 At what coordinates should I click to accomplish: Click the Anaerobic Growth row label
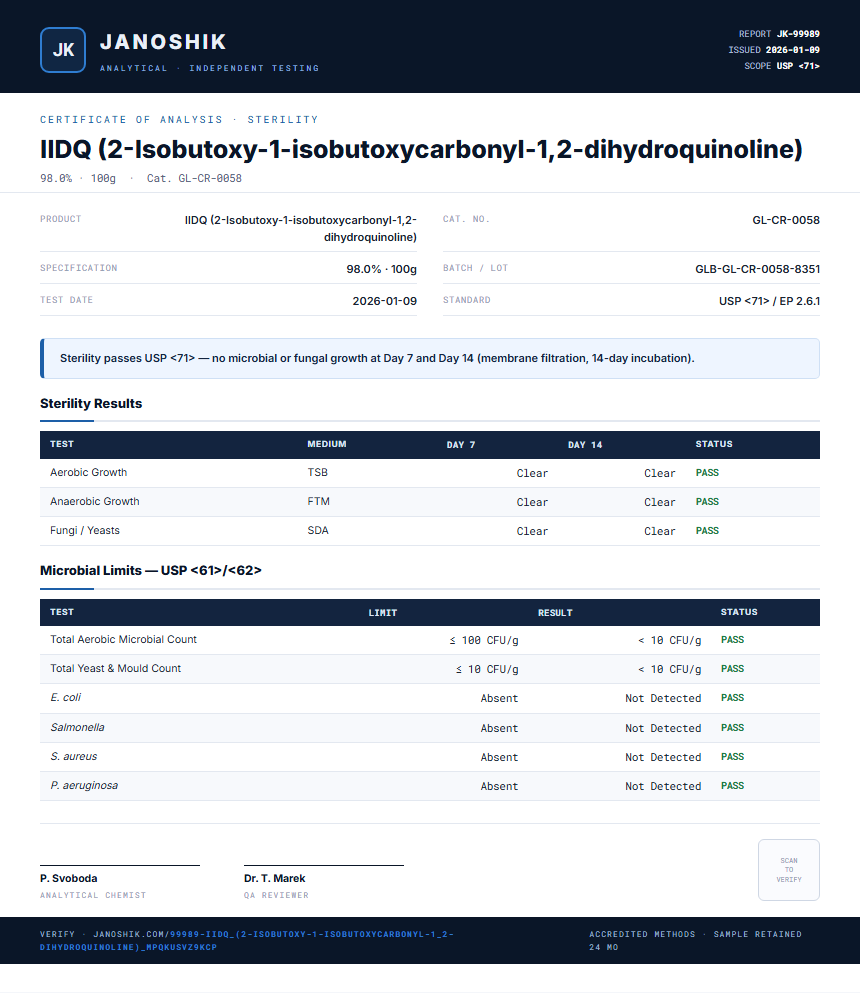point(95,502)
